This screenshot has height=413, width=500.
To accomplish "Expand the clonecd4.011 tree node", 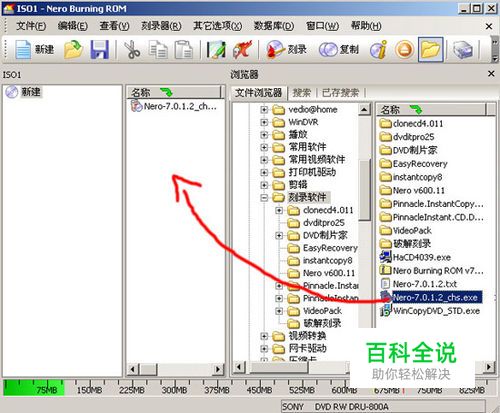I will (x=279, y=210).
